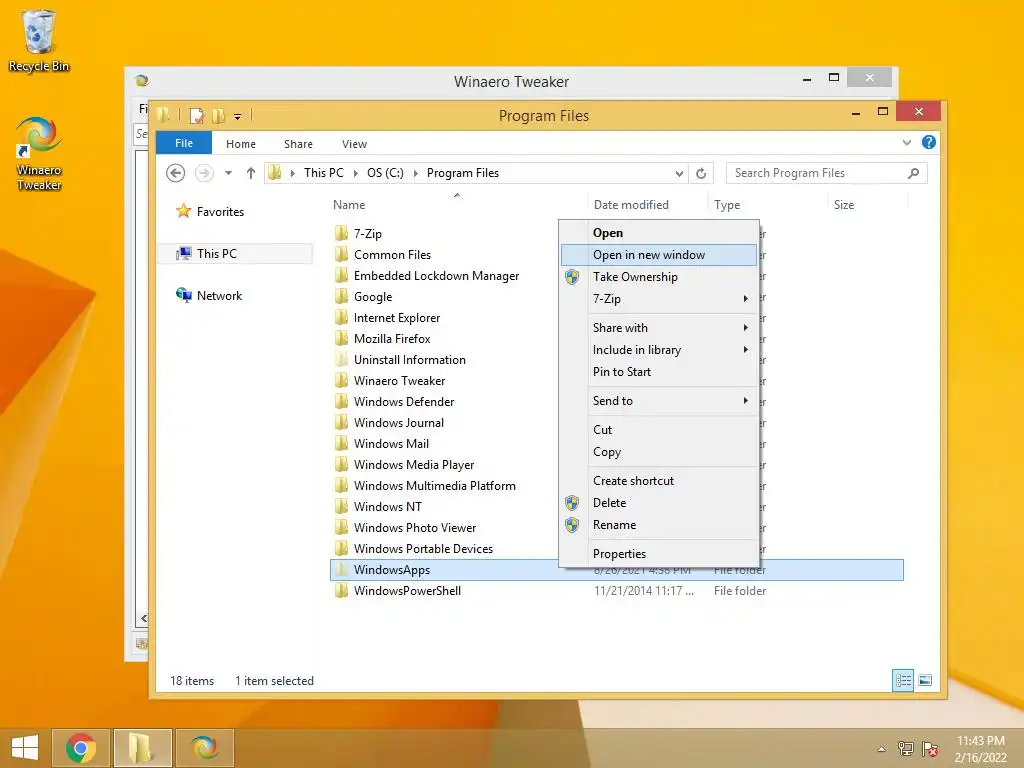Open the Customize Quick Access Toolbar arrow
This screenshot has width=1024, height=768.
click(x=238, y=117)
